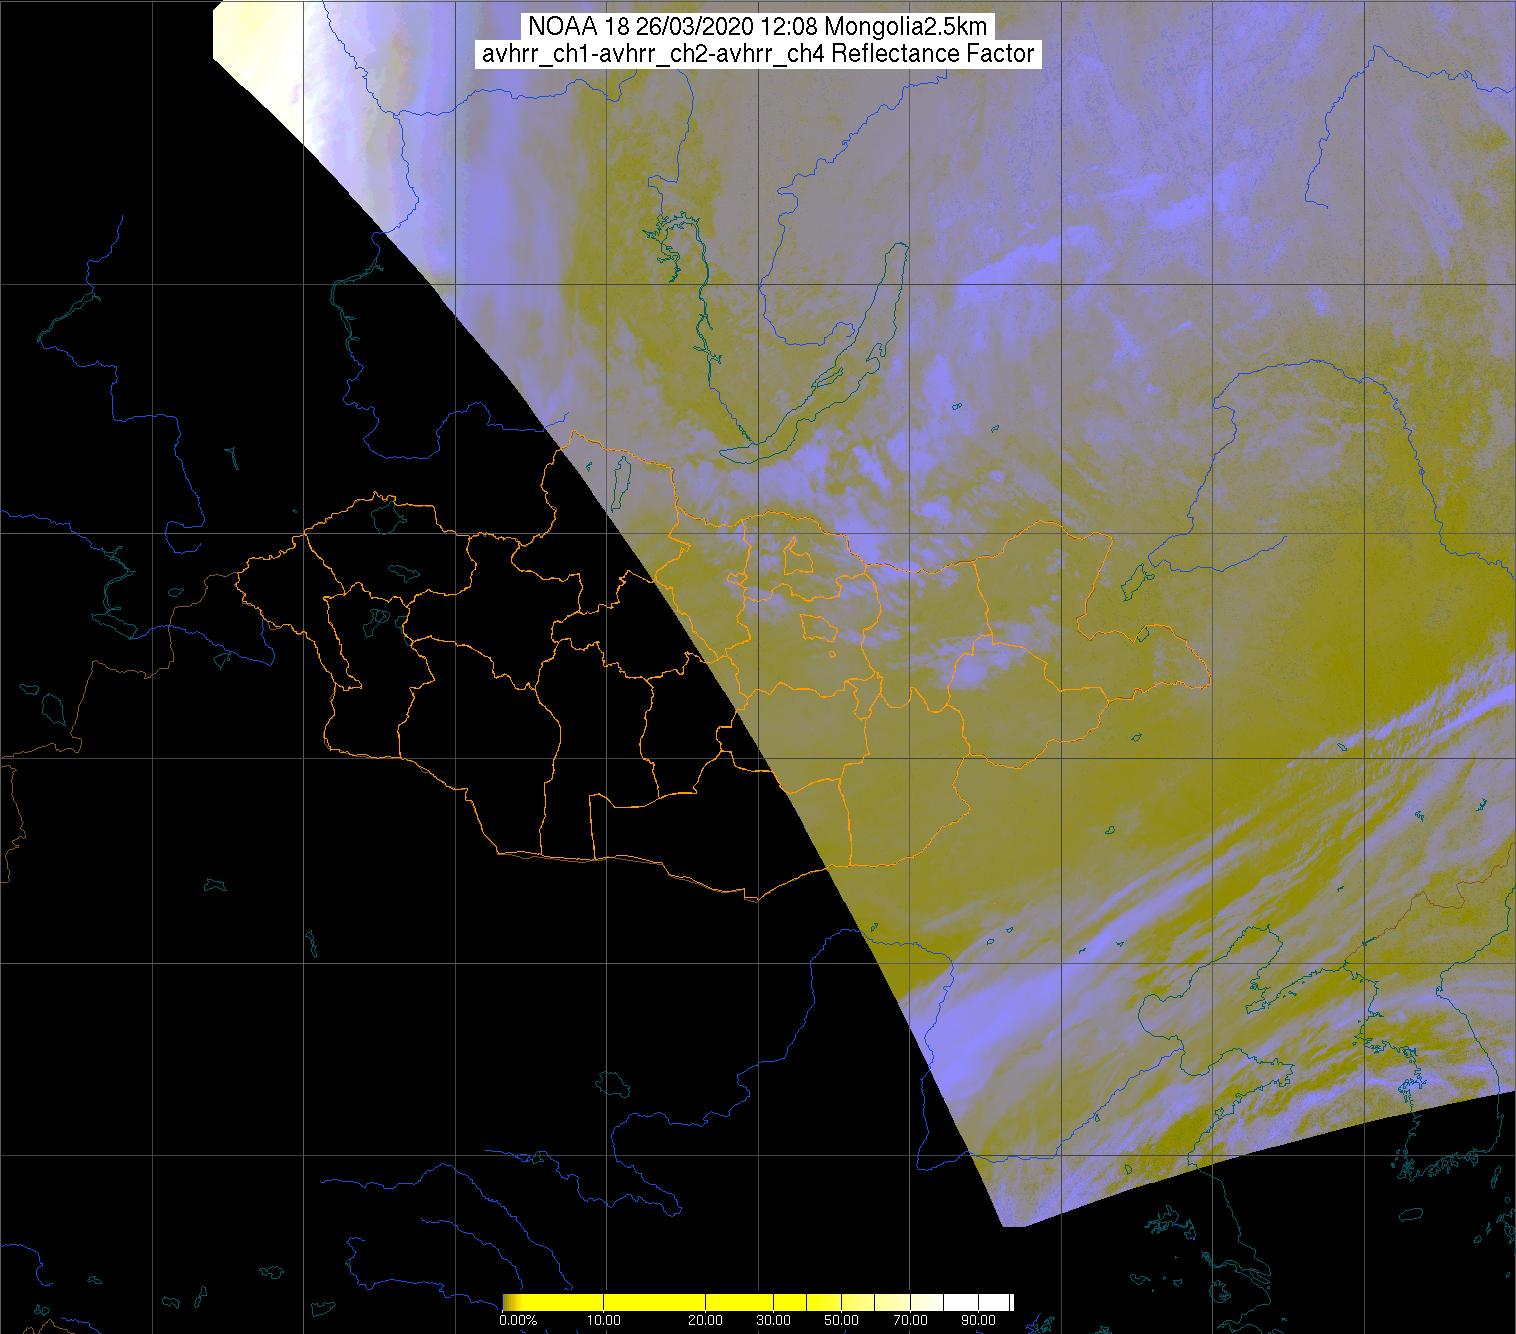This screenshot has height=1334, width=1516.
Task: Click the '20.00' colorbar label
Action: [707, 1321]
